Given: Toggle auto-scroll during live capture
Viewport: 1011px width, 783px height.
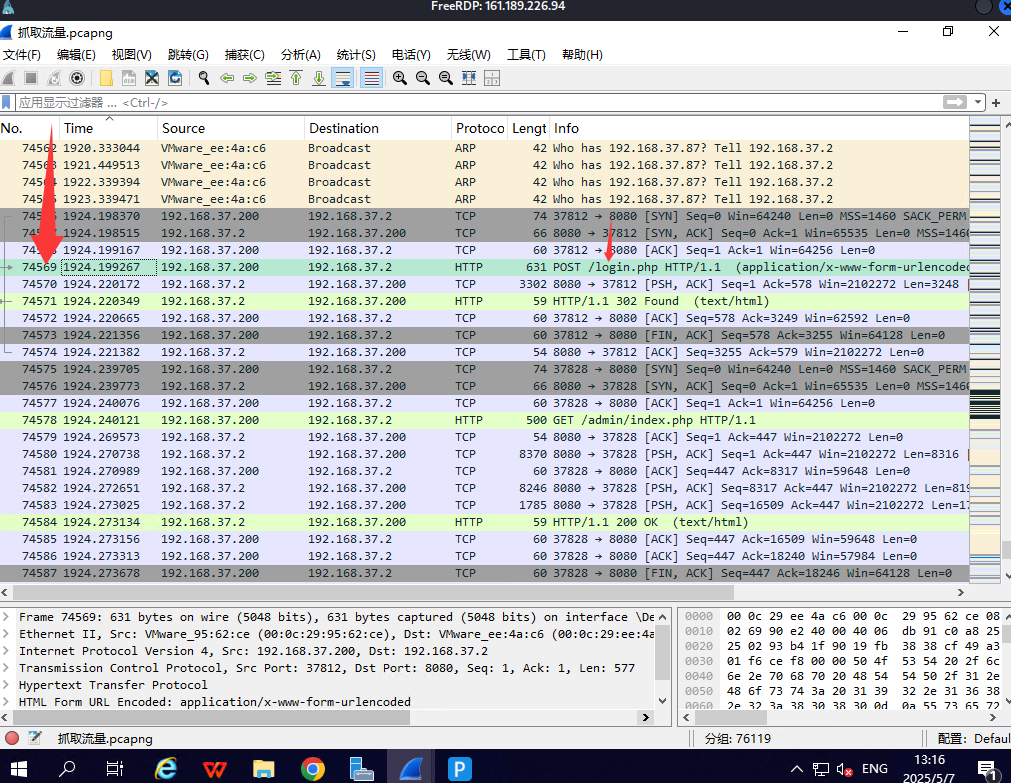Looking at the screenshot, I should pyautogui.click(x=342, y=78).
